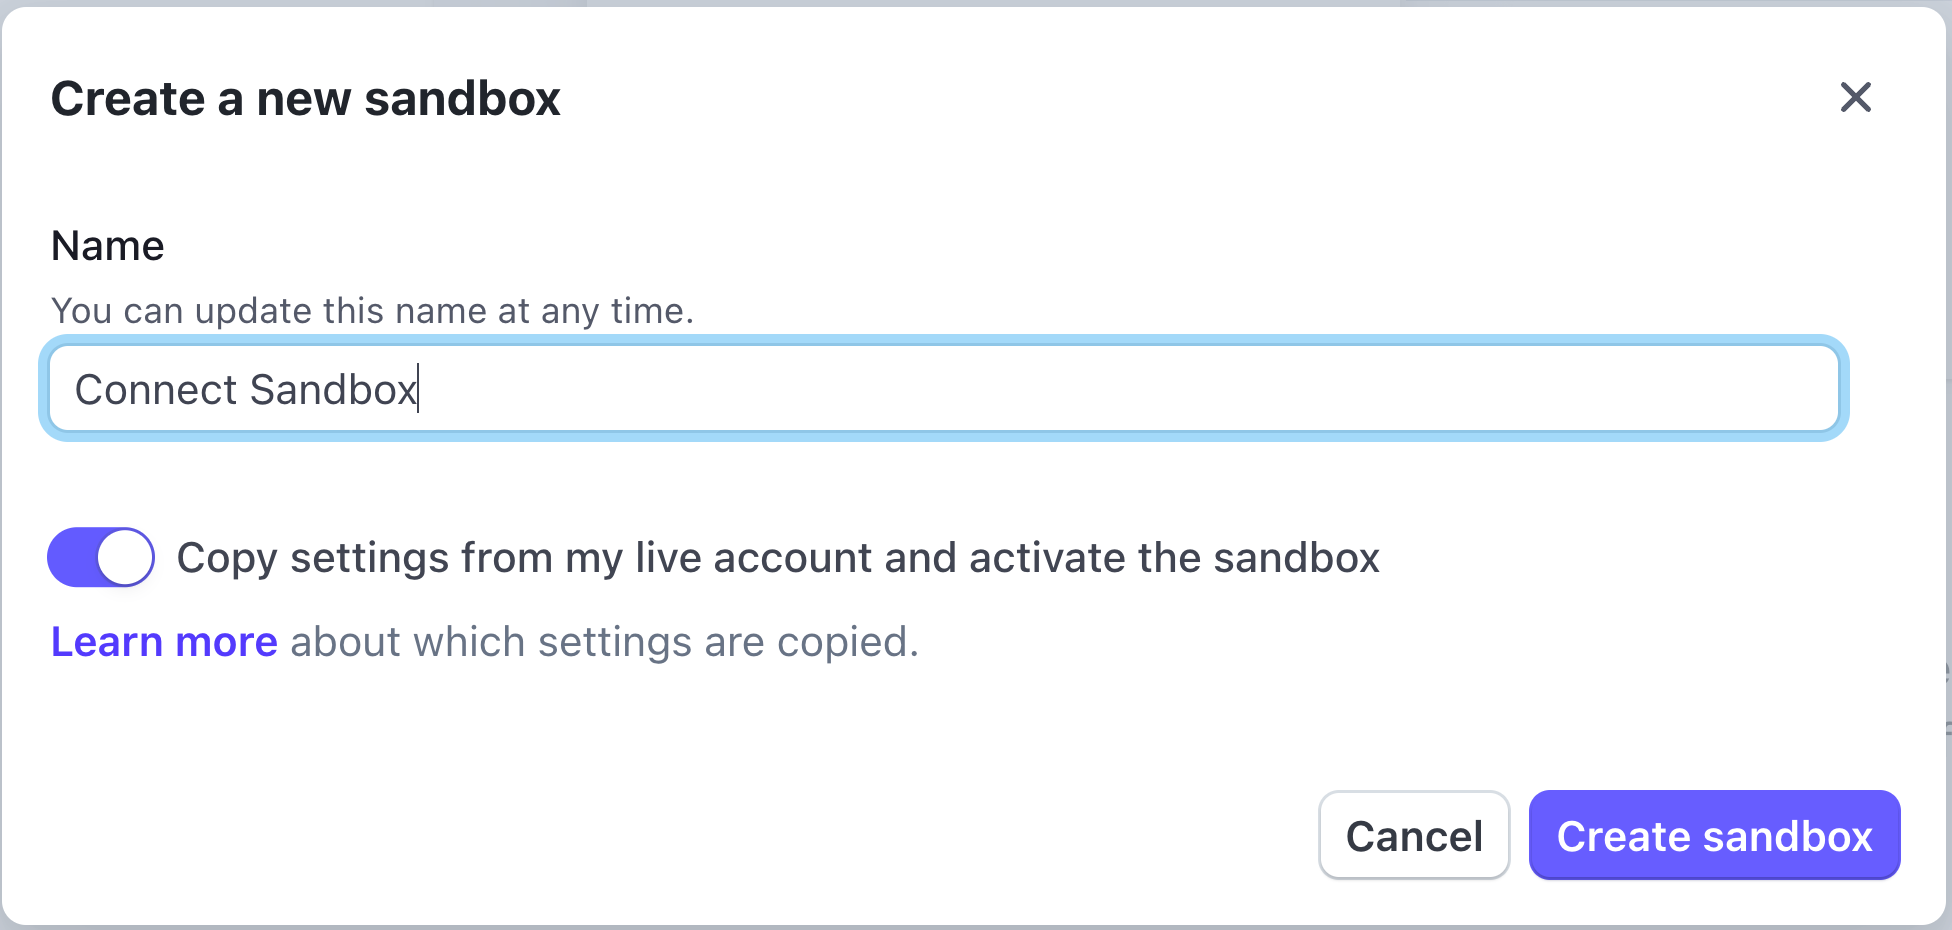Open the Learn more link

tap(164, 642)
